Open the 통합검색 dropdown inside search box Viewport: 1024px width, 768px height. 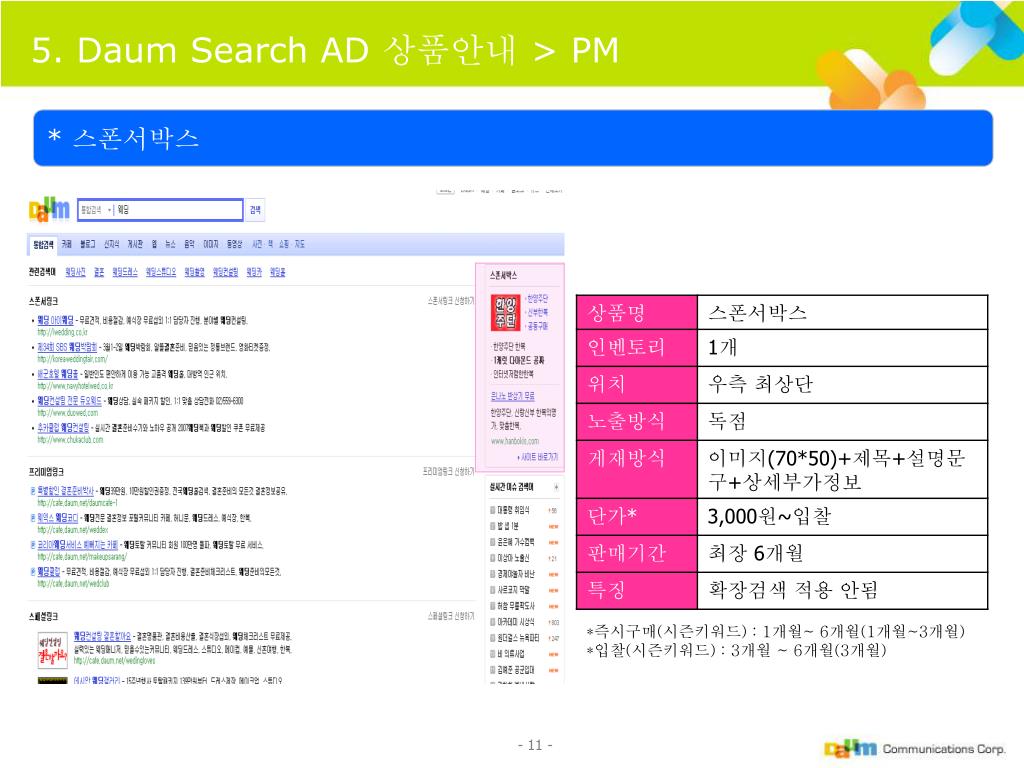[x=96, y=210]
